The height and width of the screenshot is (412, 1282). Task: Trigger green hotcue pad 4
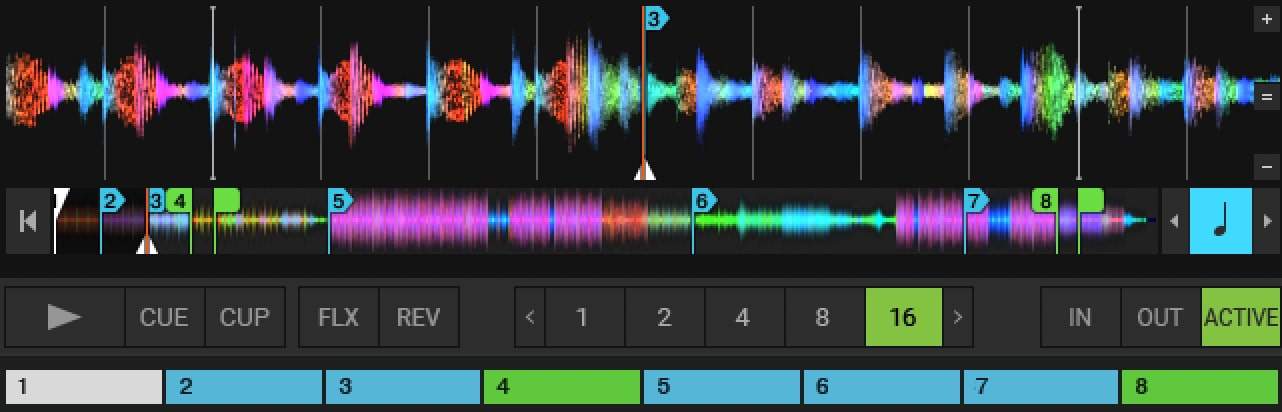[561, 386]
